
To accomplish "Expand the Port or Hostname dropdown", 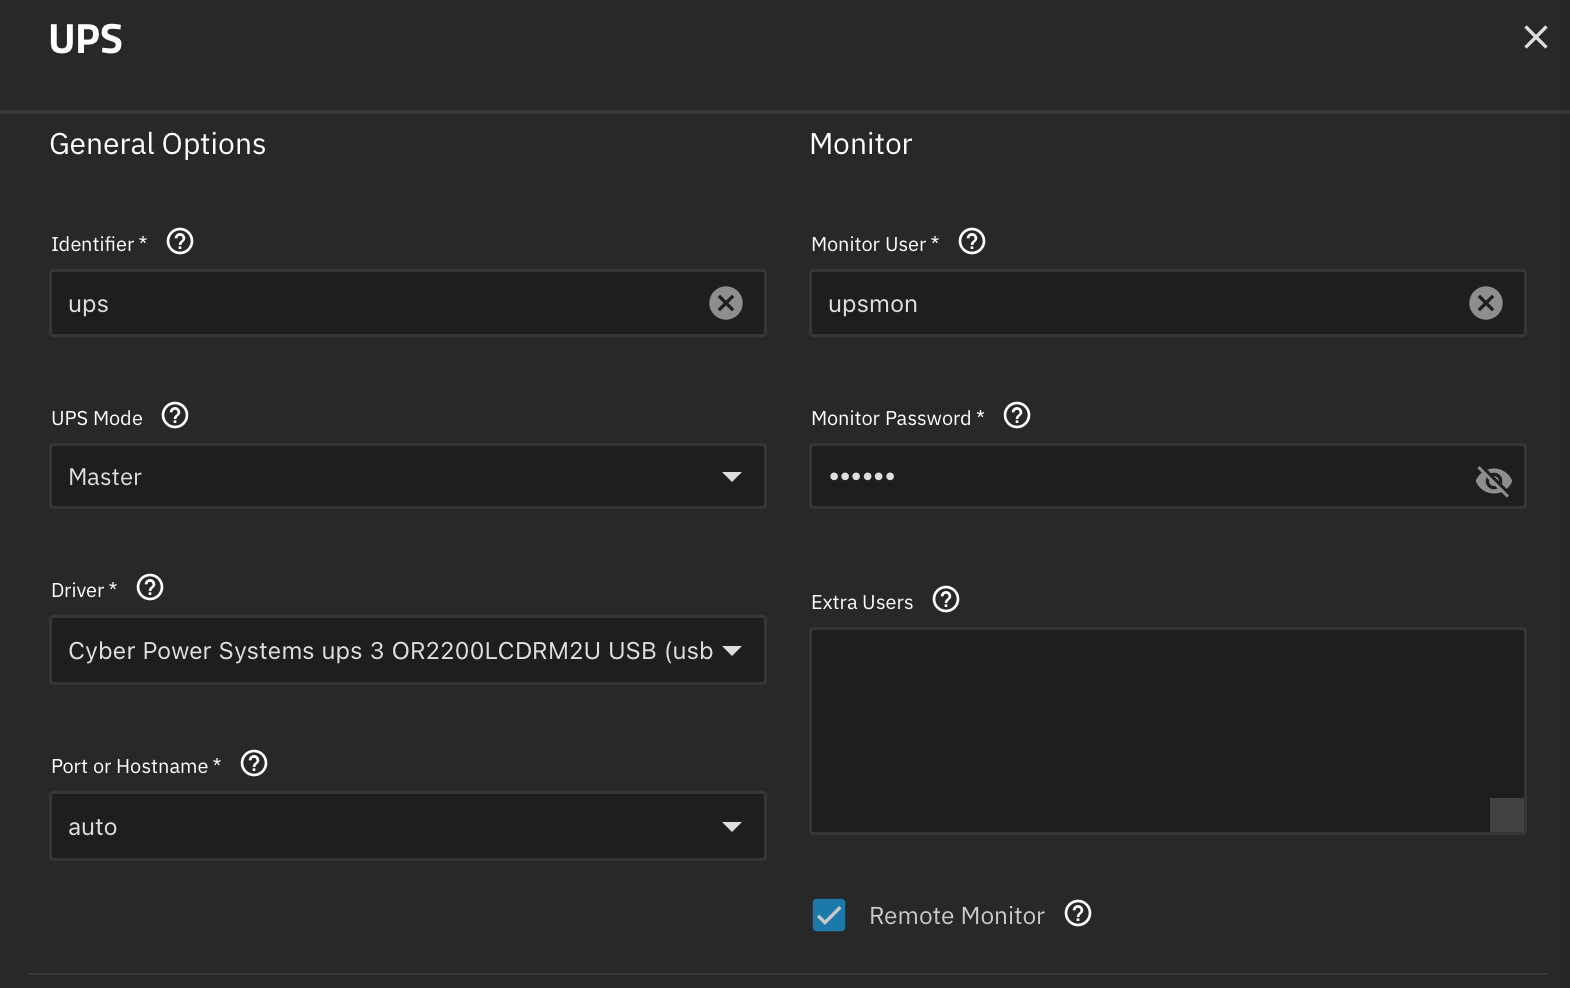I will point(408,826).
